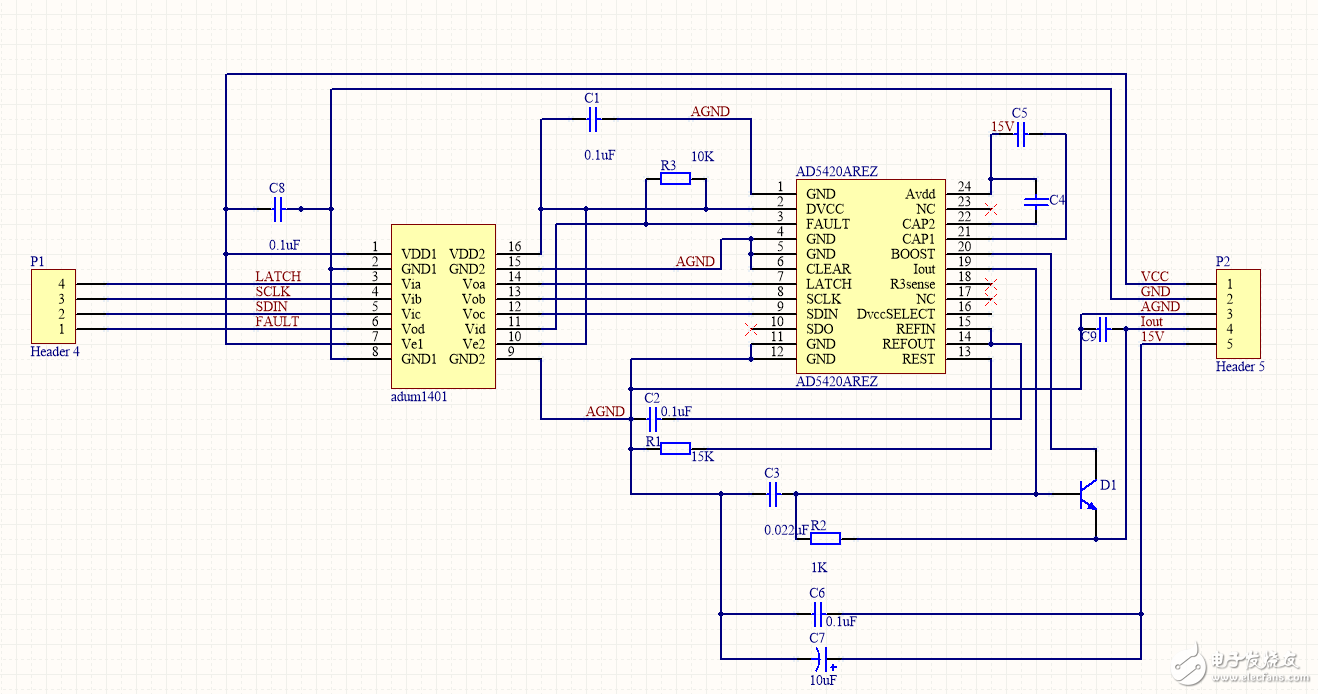Click the 0.022uF value of C3
This screenshot has height=694, width=1318.
click(x=786, y=530)
